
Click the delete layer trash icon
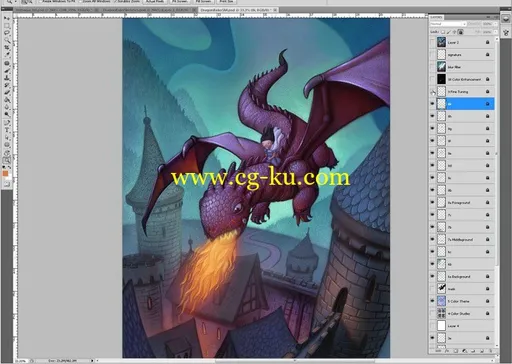[x=491, y=351]
